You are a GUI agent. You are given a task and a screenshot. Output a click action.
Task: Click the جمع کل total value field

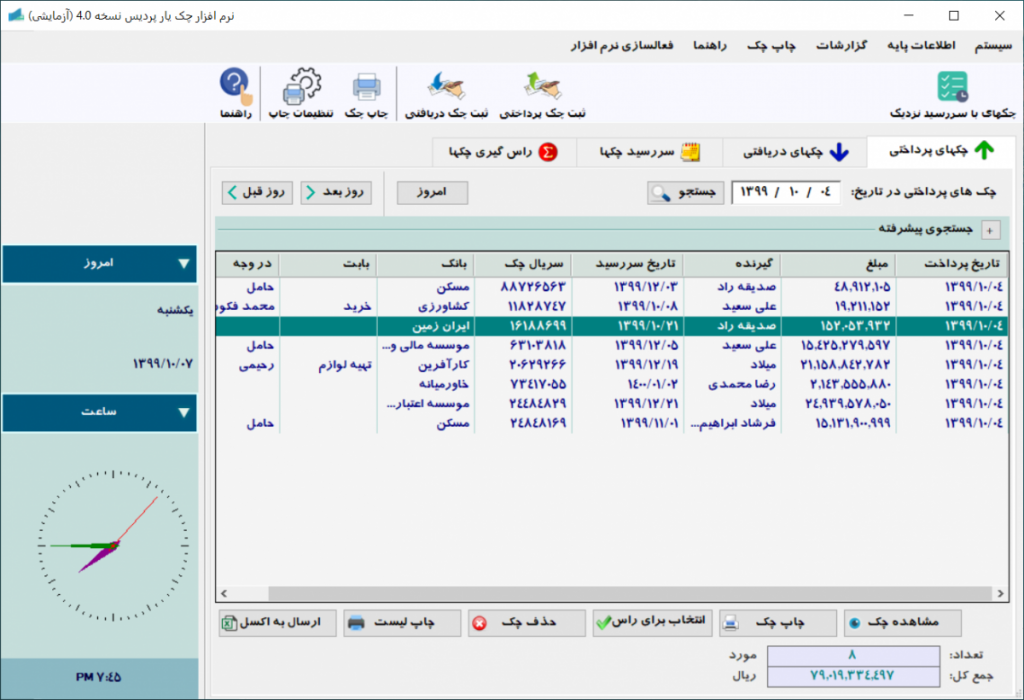coord(853,676)
